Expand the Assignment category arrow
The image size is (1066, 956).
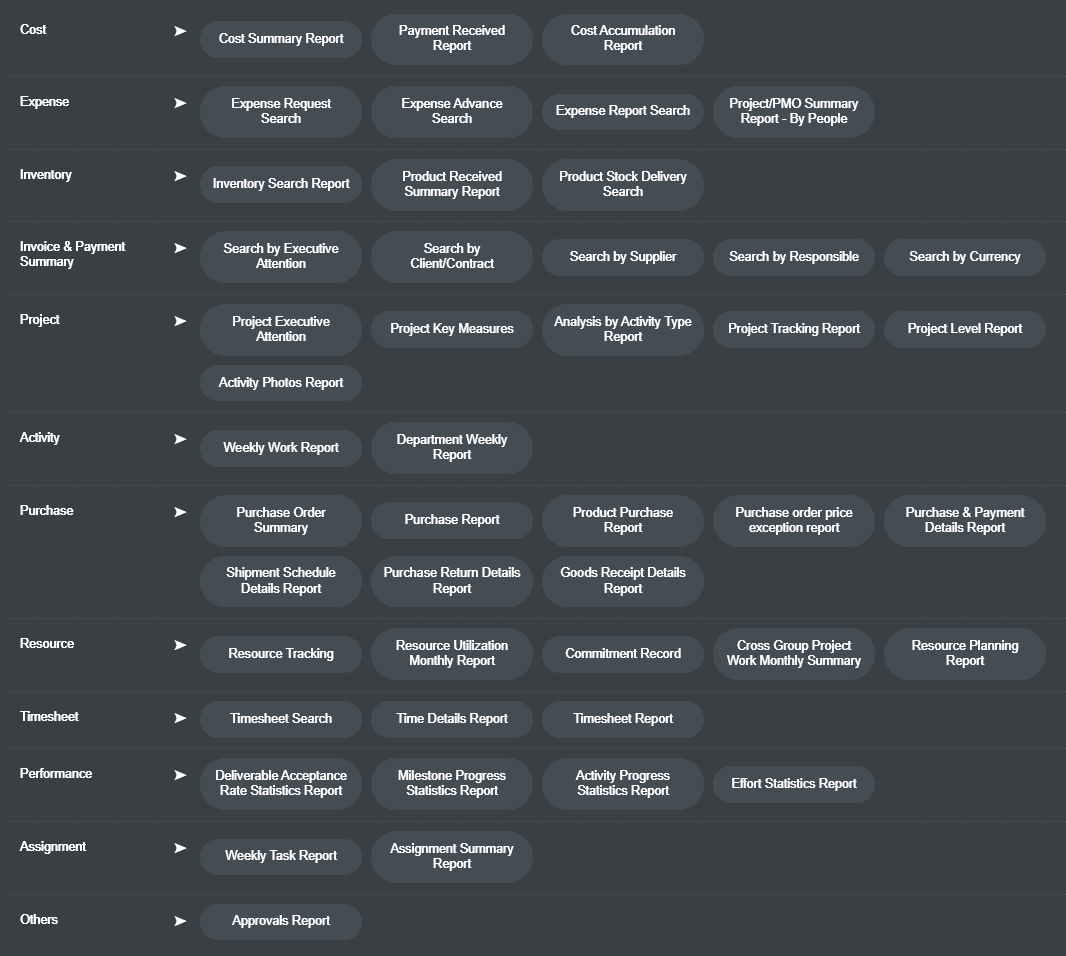(180, 848)
